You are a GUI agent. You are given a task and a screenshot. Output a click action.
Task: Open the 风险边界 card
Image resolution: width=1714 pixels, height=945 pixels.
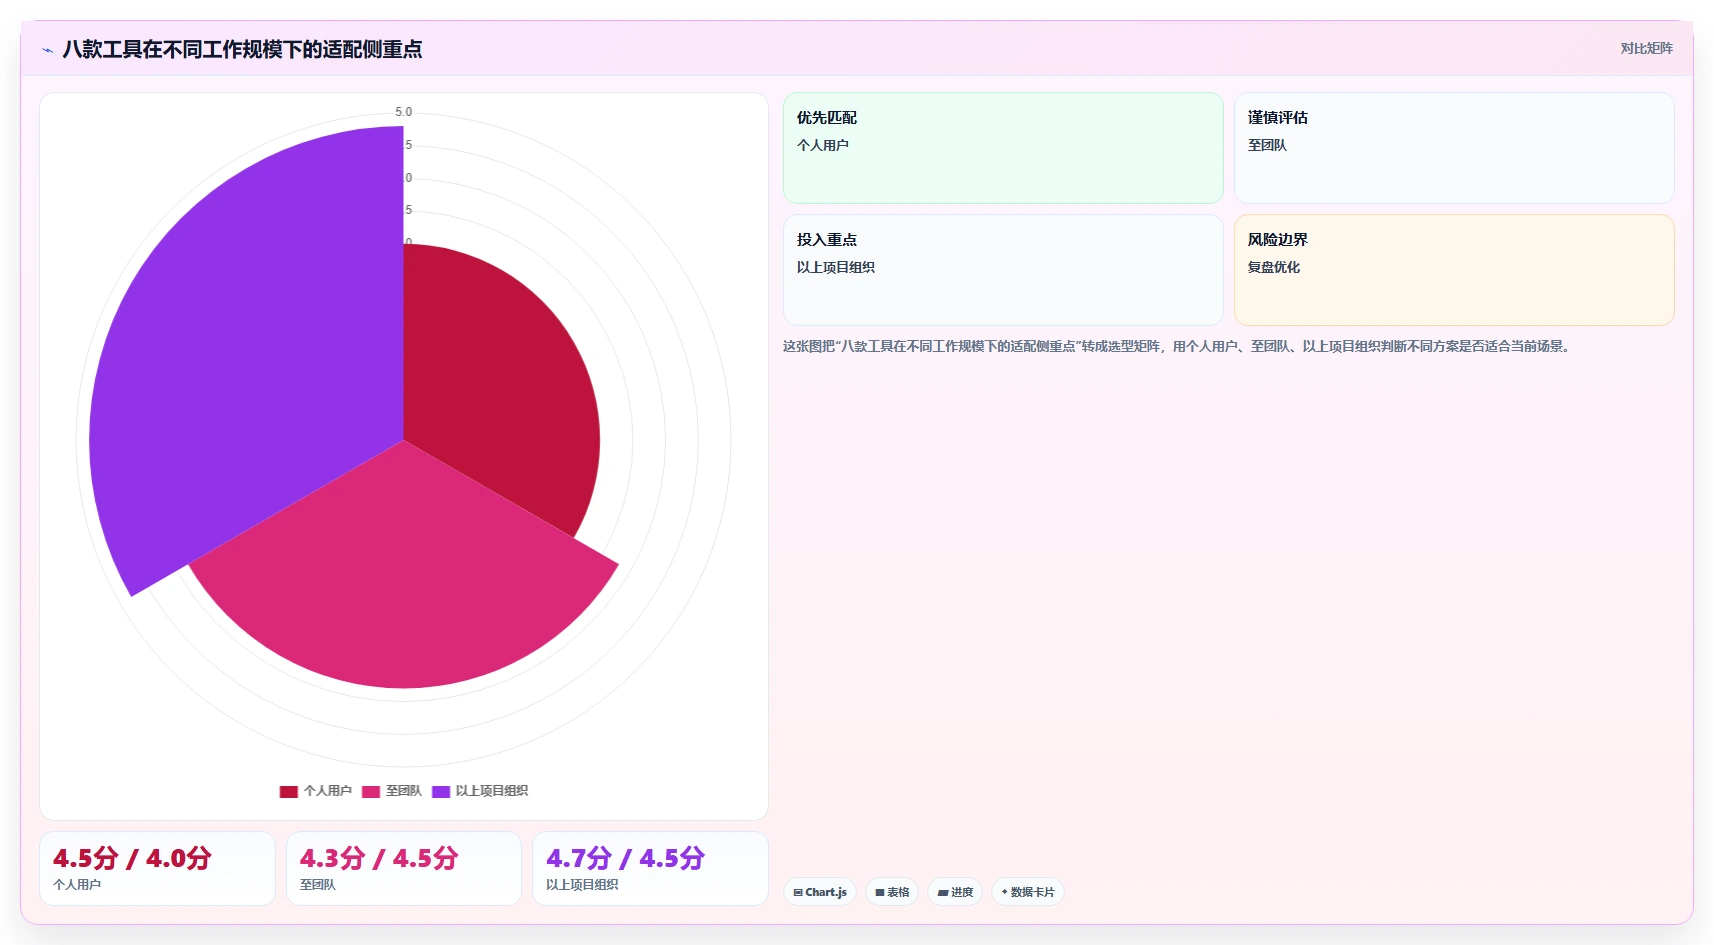pos(1454,270)
